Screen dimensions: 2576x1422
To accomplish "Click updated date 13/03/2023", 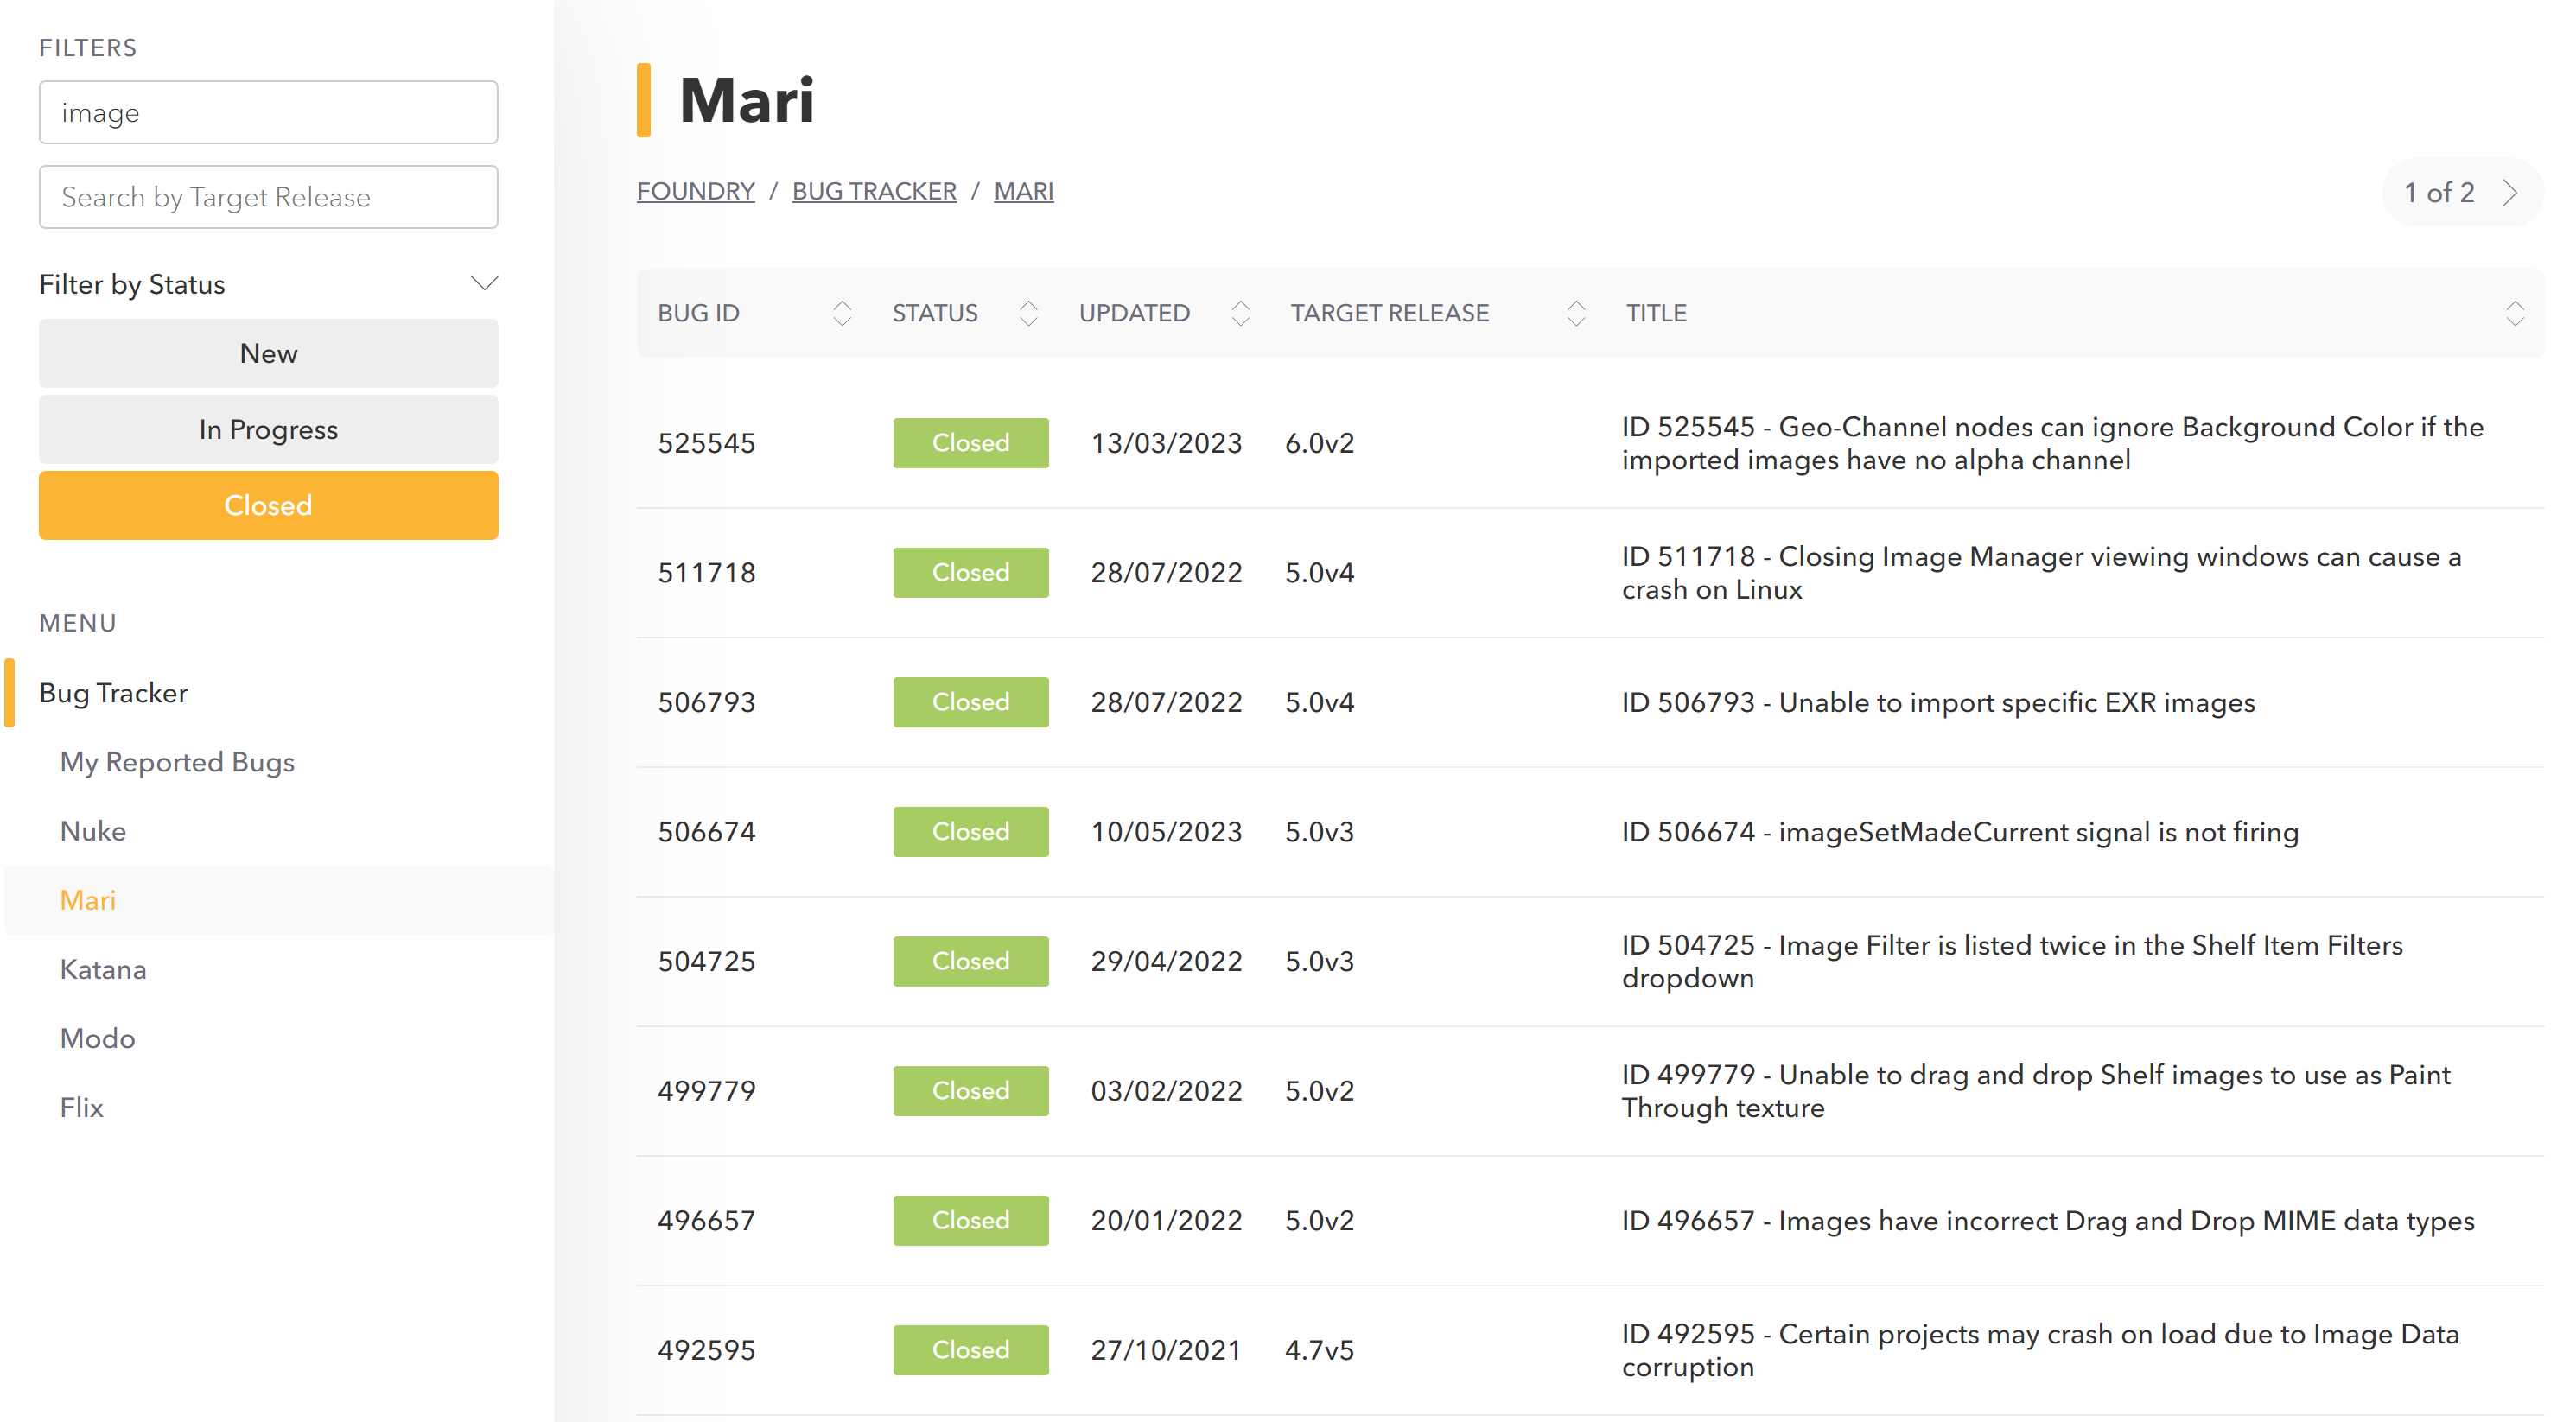I will click(1166, 443).
